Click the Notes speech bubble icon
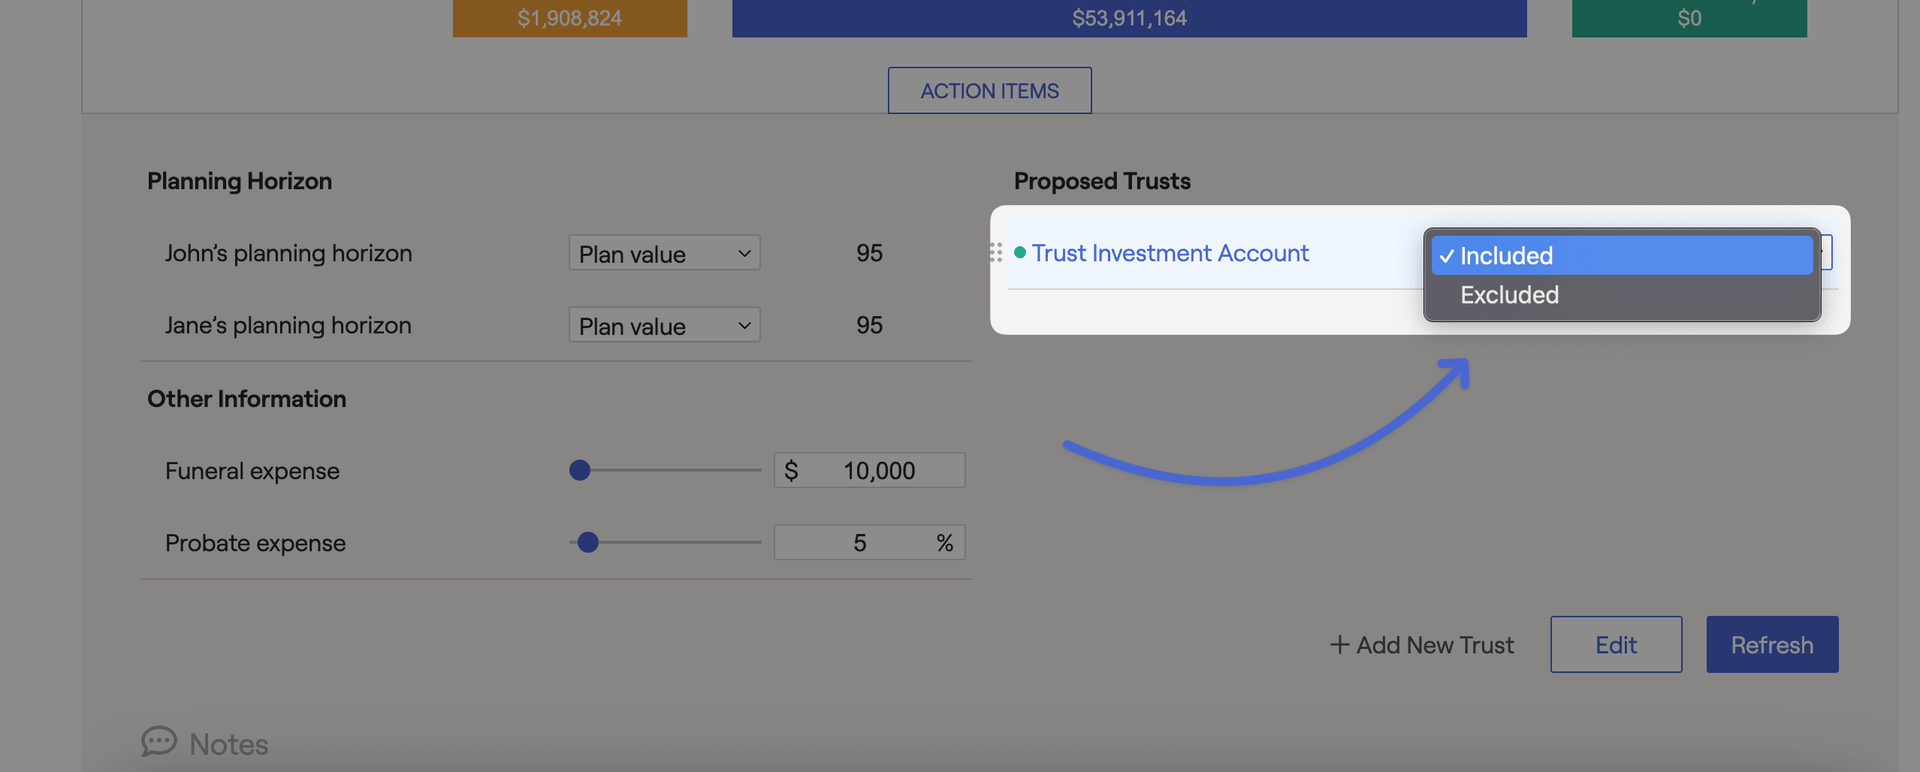The image size is (1920, 772). point(158,742)
